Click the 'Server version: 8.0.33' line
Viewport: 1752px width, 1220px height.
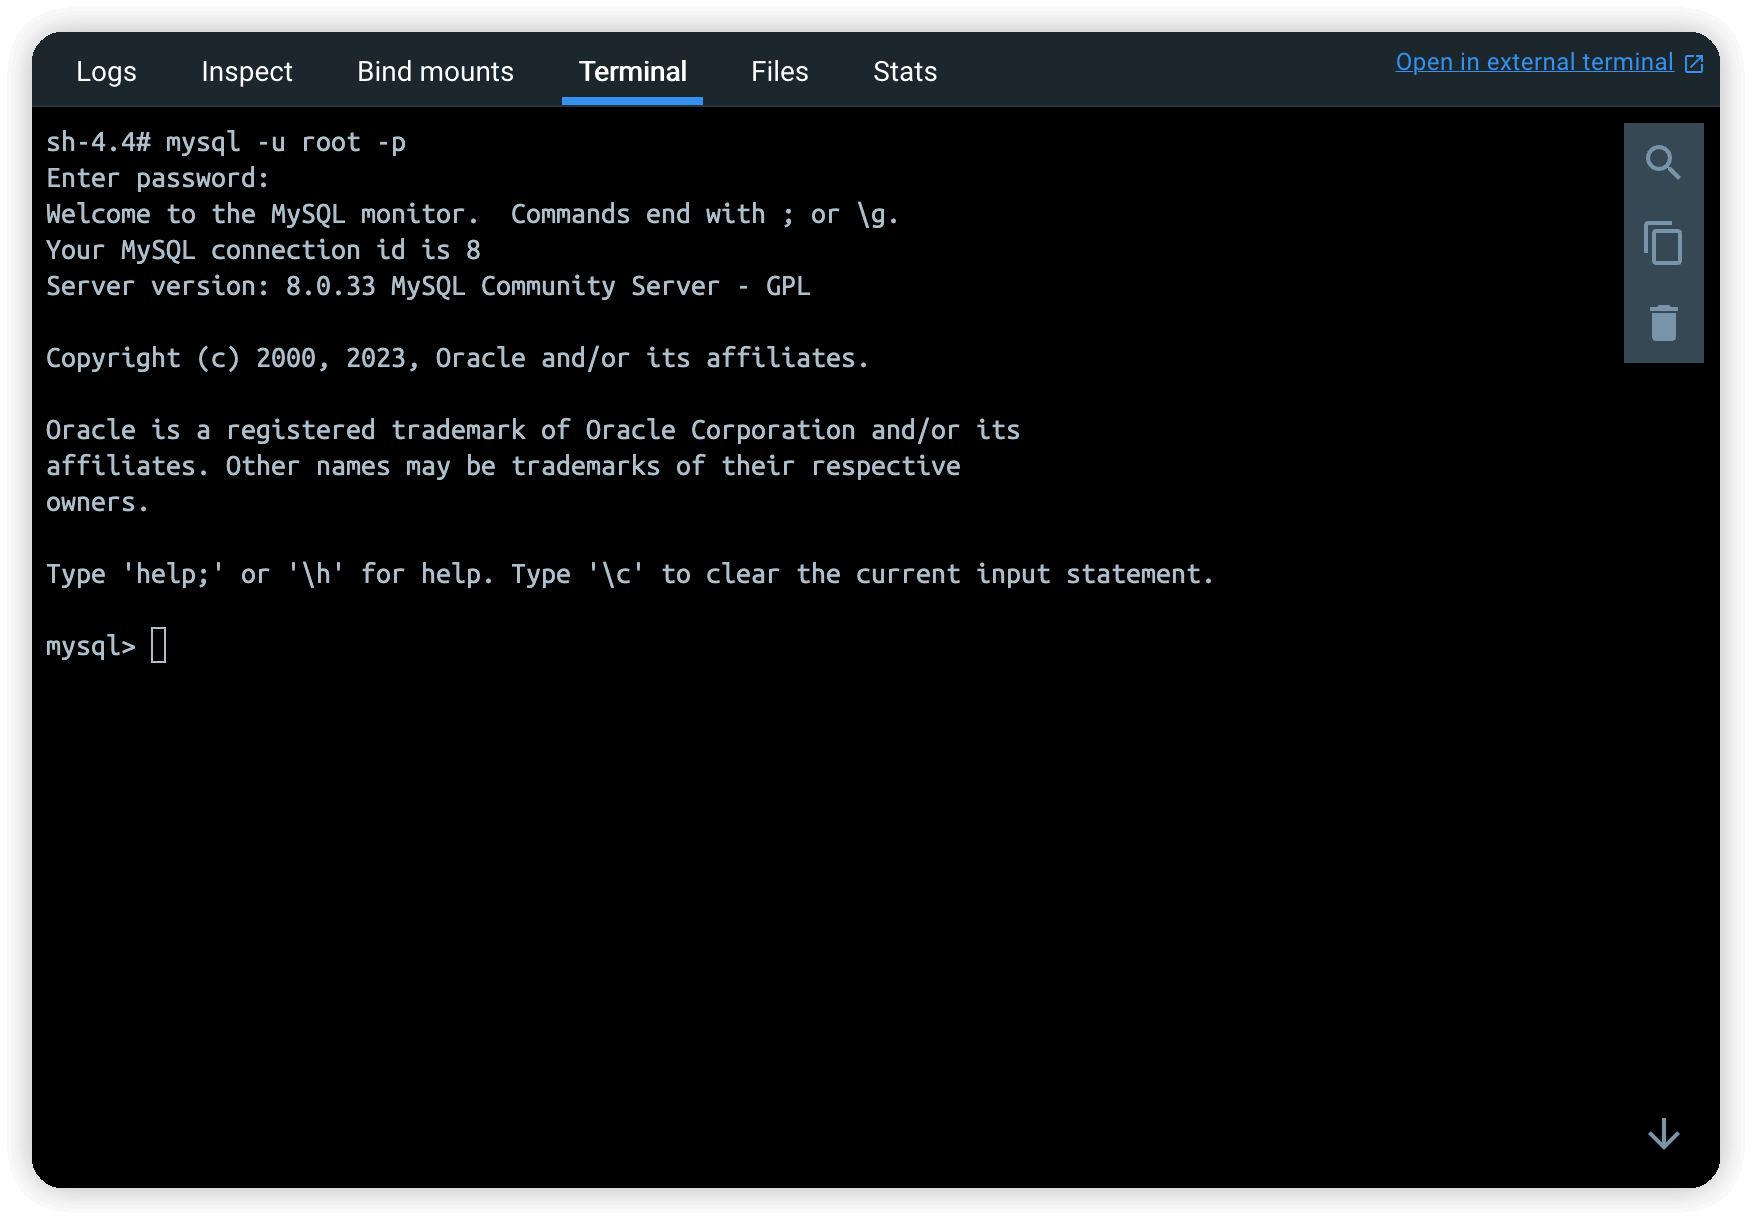pyautogui.click(x=428, y=287)
